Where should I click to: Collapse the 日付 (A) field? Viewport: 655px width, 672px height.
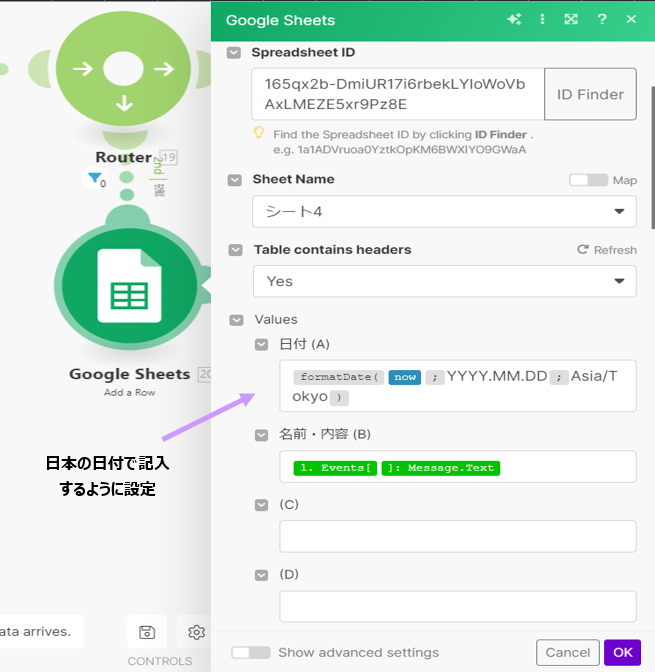click(x=261, y=345)
